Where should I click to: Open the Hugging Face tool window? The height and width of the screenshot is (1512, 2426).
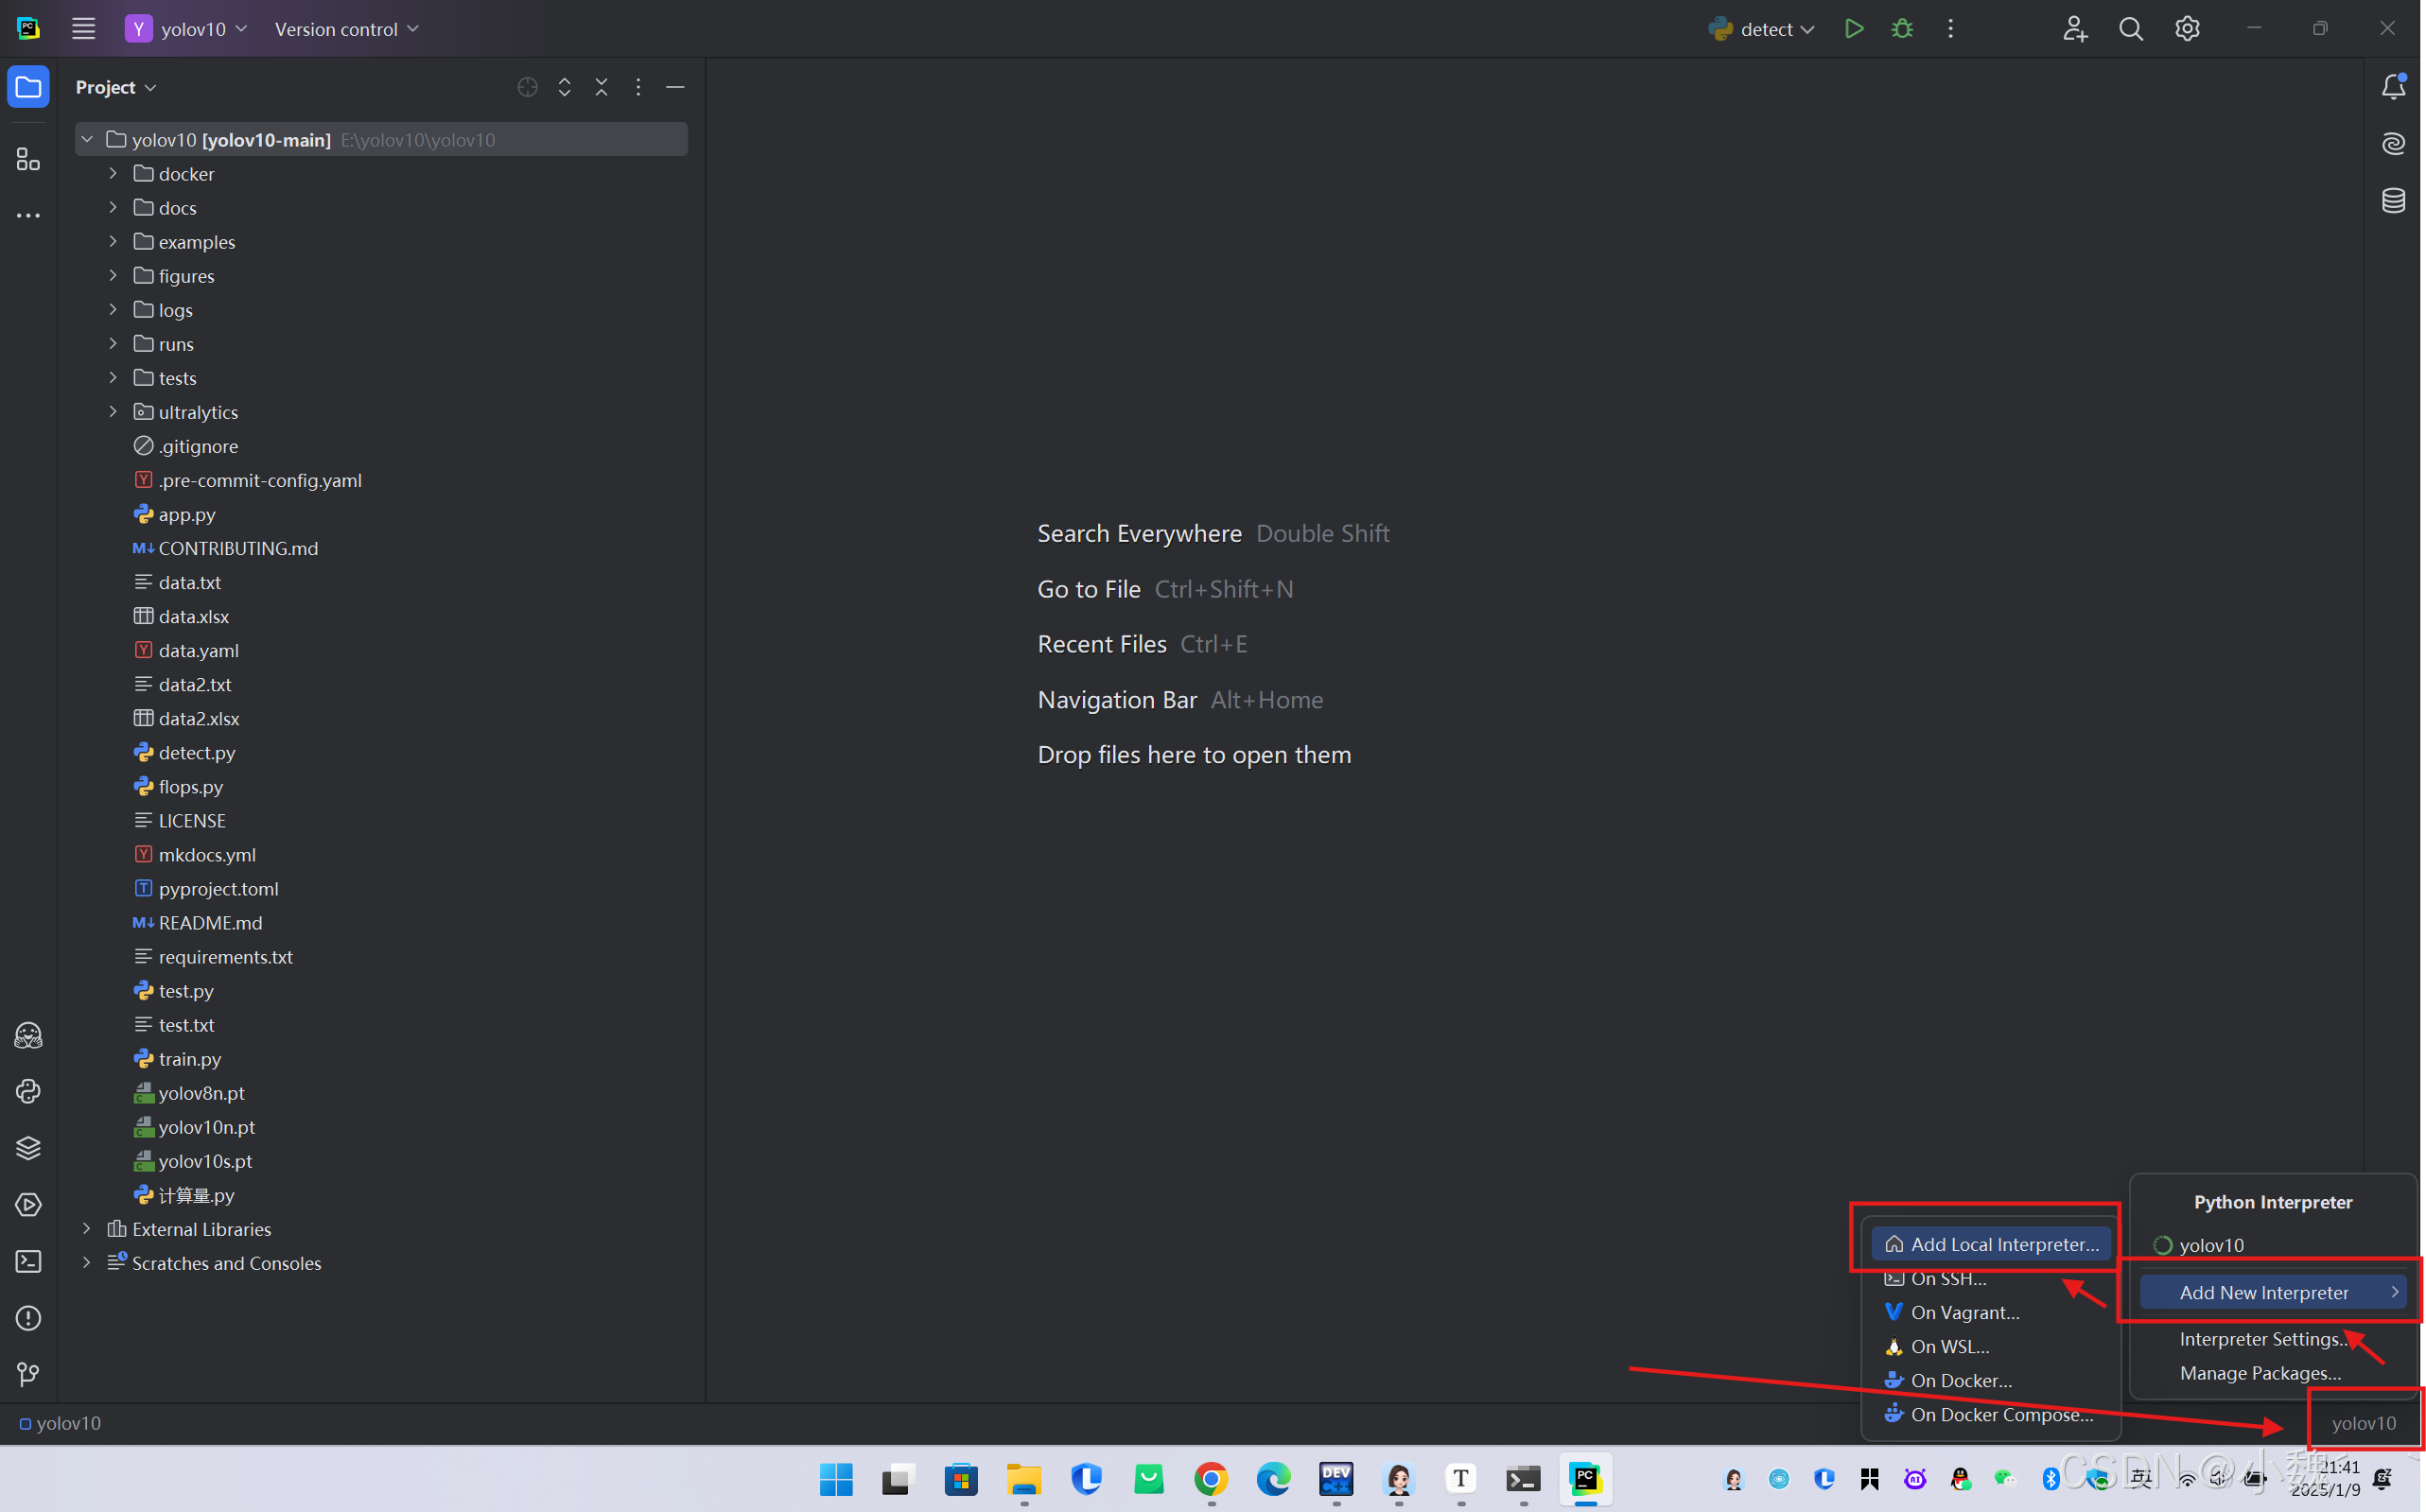27,1035
